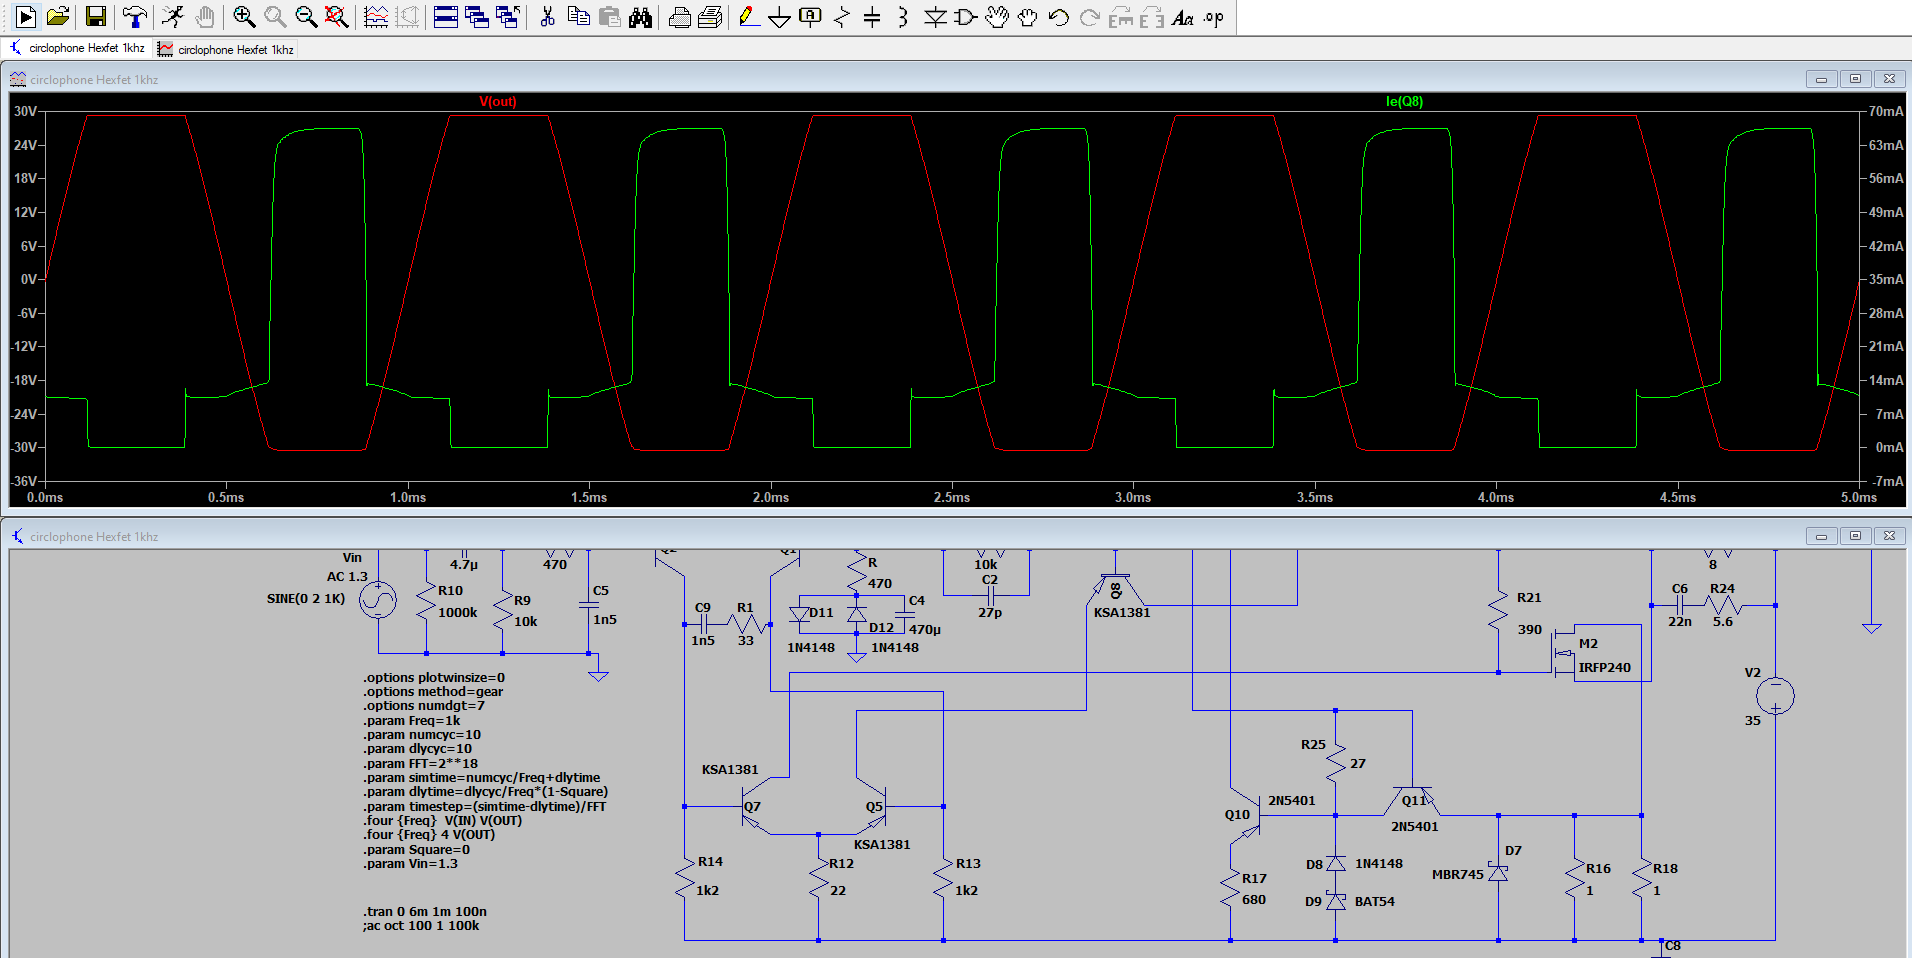This screenshot has width=1912, height=958.
Task: Click the Vin sine voltage source symbol
Action: coord(378,600)
